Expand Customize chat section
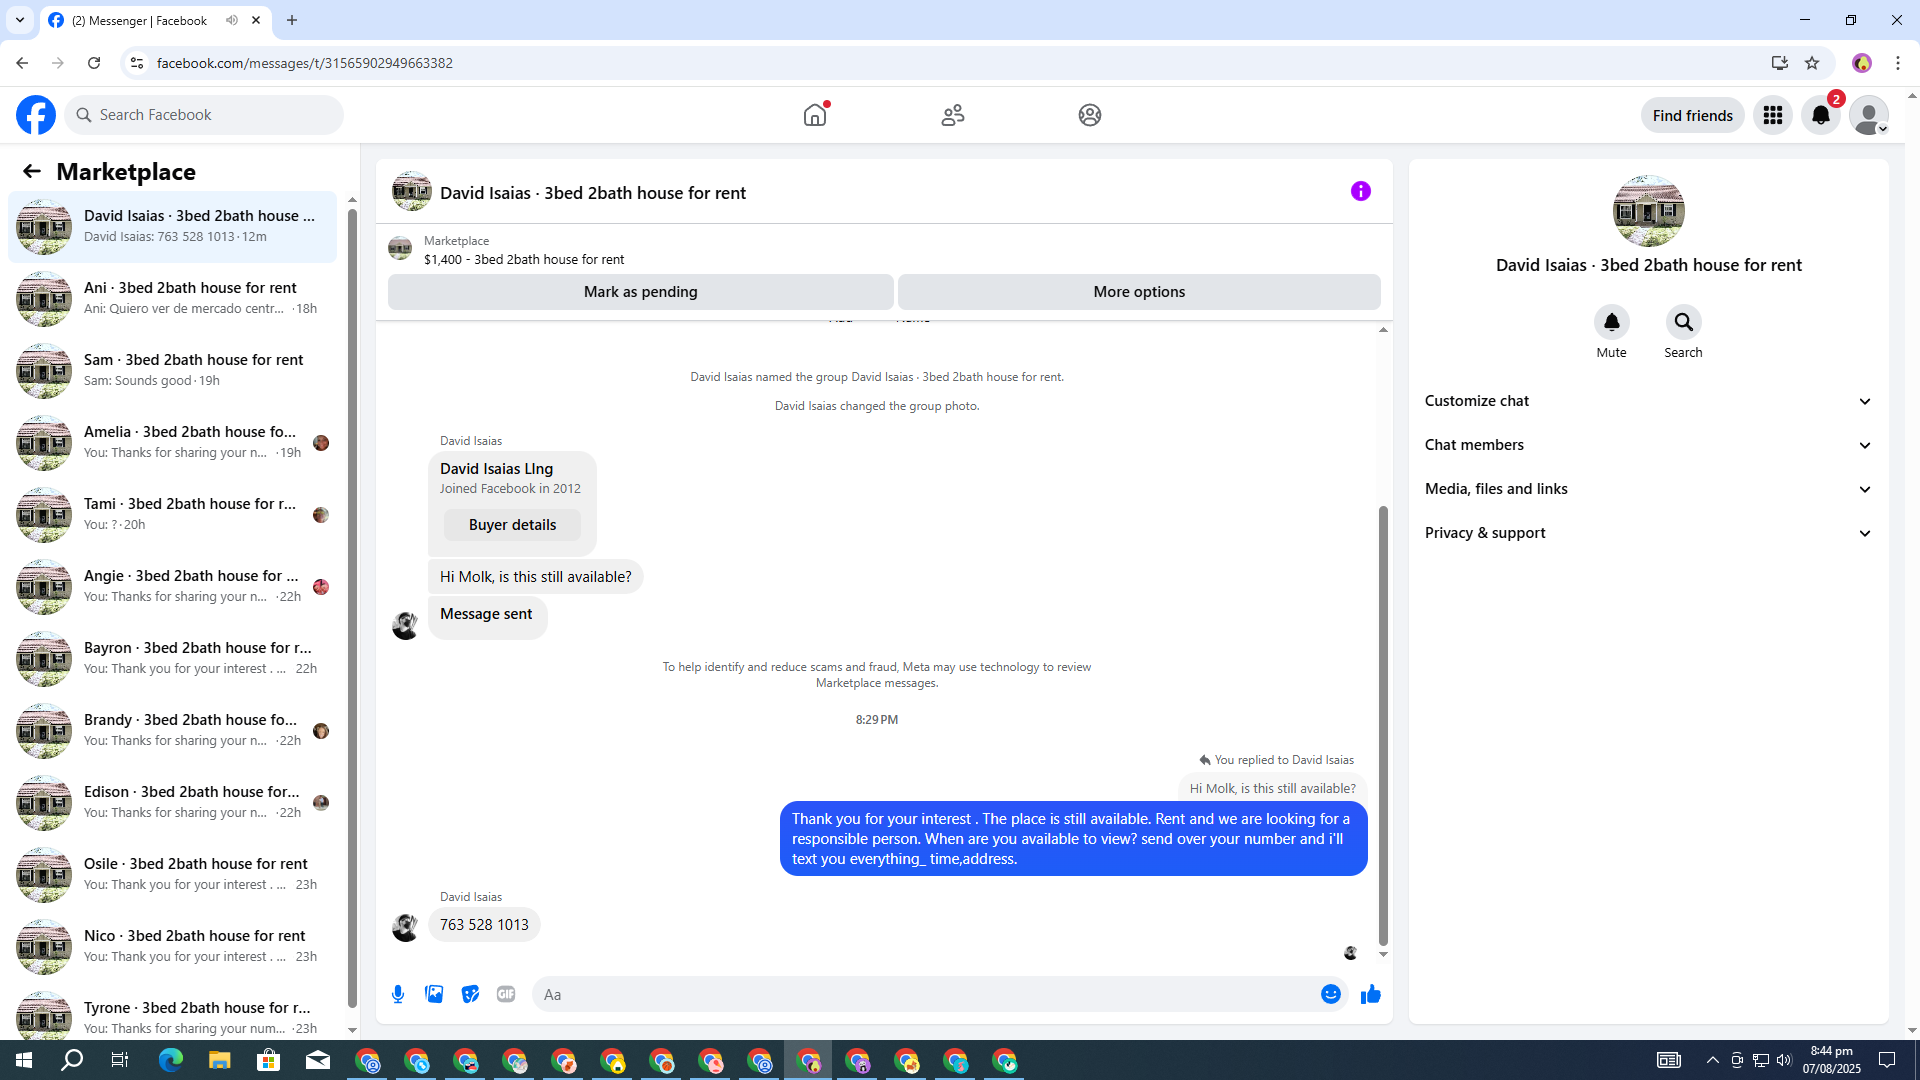The width and height of the screenshot is (1920, 1080). [1649, 401]
